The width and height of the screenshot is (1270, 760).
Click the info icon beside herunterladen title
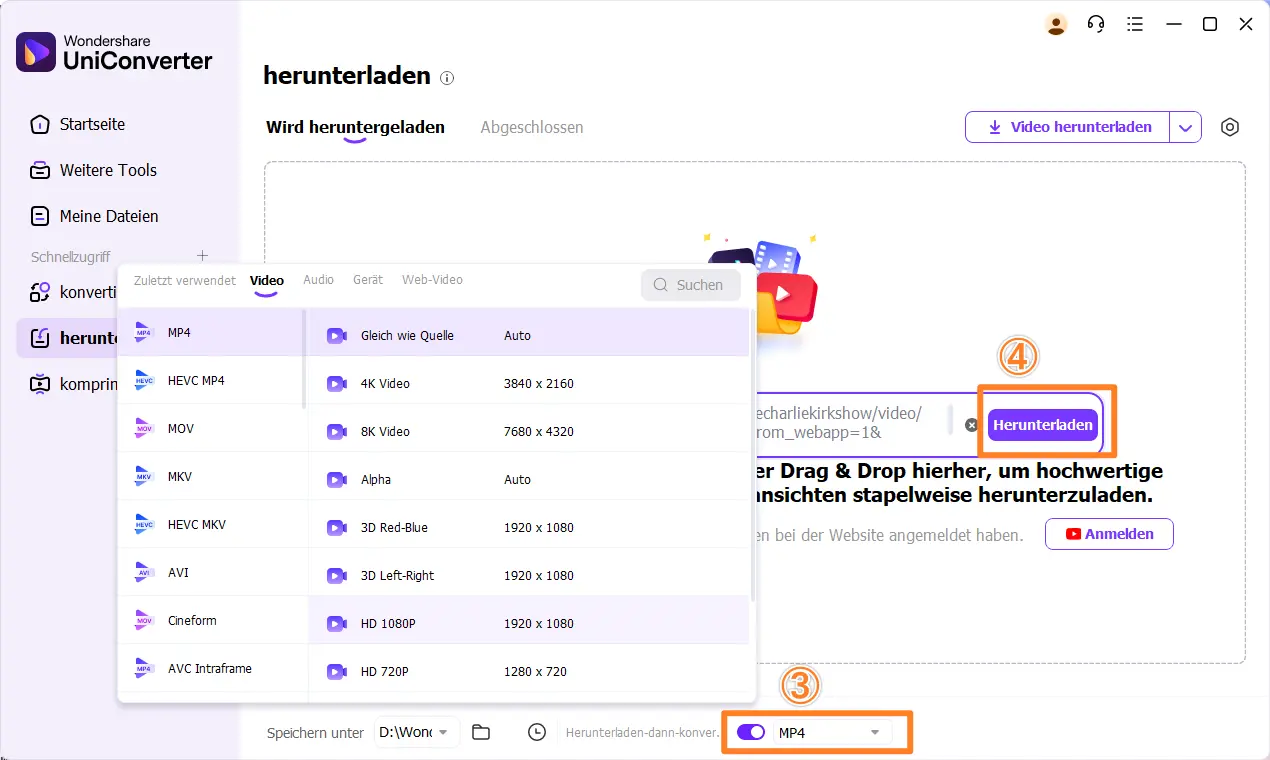pos(447,78)
